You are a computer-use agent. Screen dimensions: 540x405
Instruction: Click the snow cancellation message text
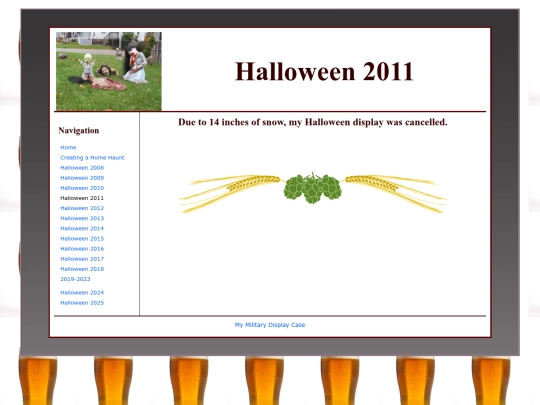pyautogui.click(x=313, y=122)
